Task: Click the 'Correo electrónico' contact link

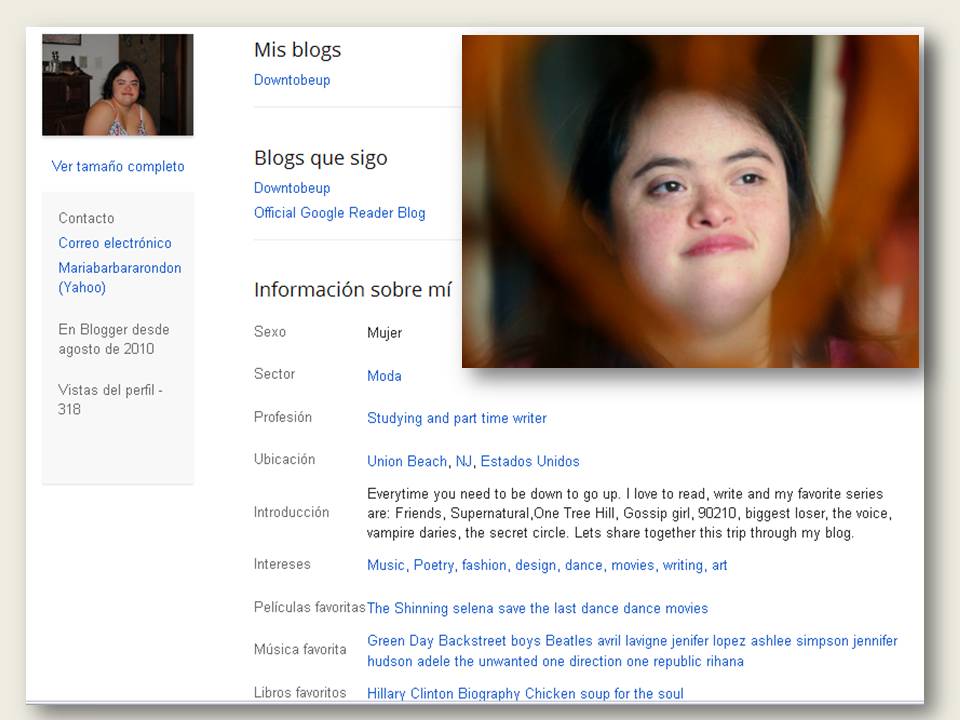Action: (x=115, y=243)
